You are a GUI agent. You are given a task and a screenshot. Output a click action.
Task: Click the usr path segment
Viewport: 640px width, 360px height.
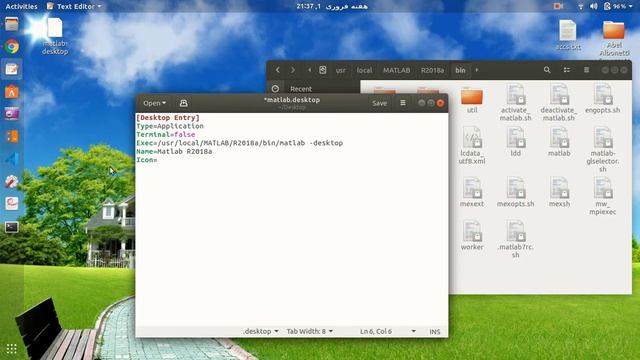pos(340,70)
